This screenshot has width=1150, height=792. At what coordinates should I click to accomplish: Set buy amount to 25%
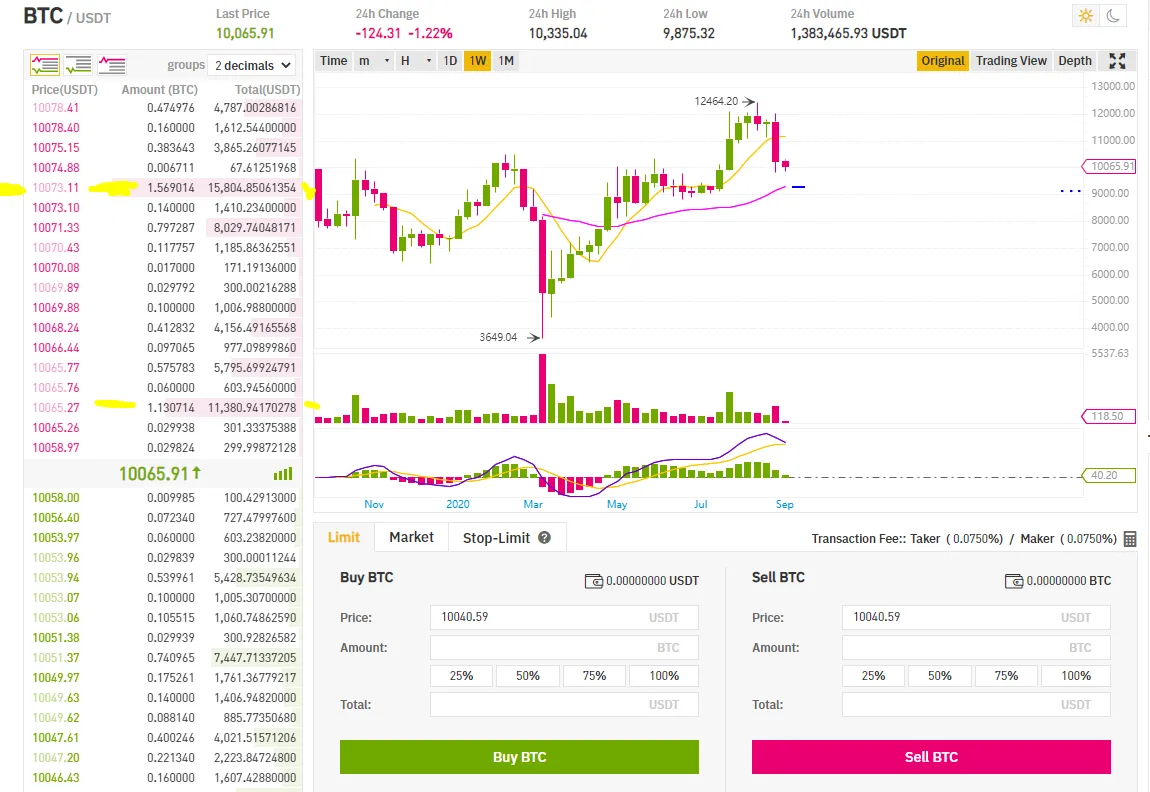point(461,675)
